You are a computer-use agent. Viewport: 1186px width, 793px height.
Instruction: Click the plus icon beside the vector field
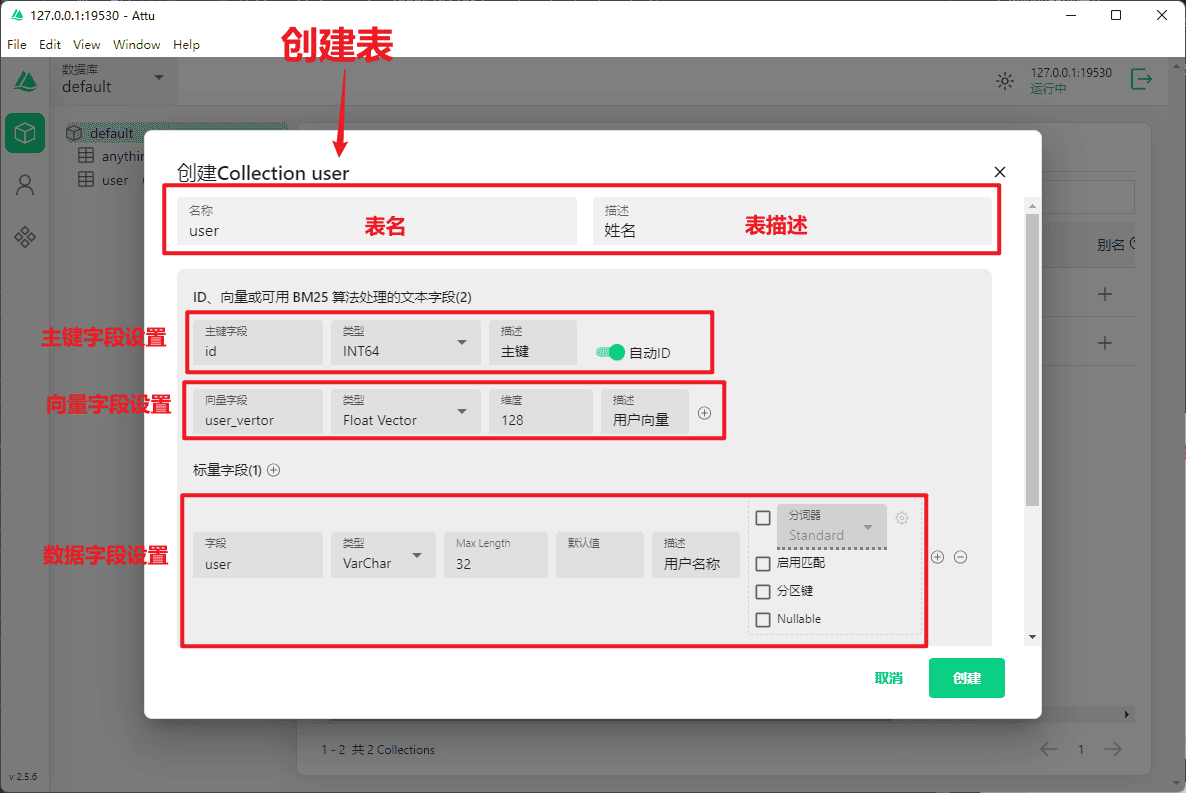[704, 413]
